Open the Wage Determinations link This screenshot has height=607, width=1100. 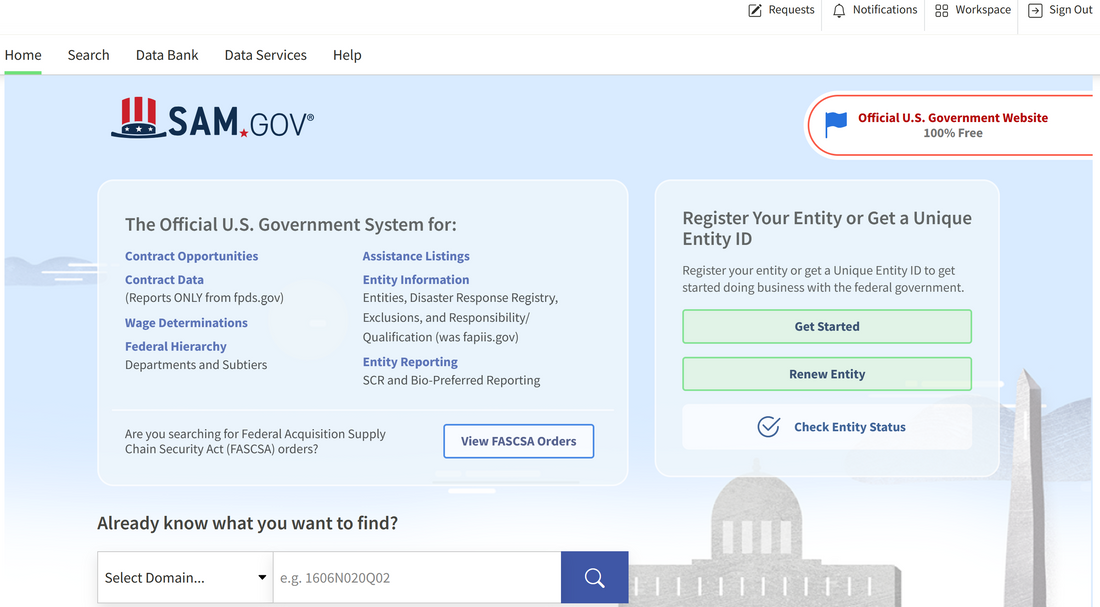pos(186,323)
